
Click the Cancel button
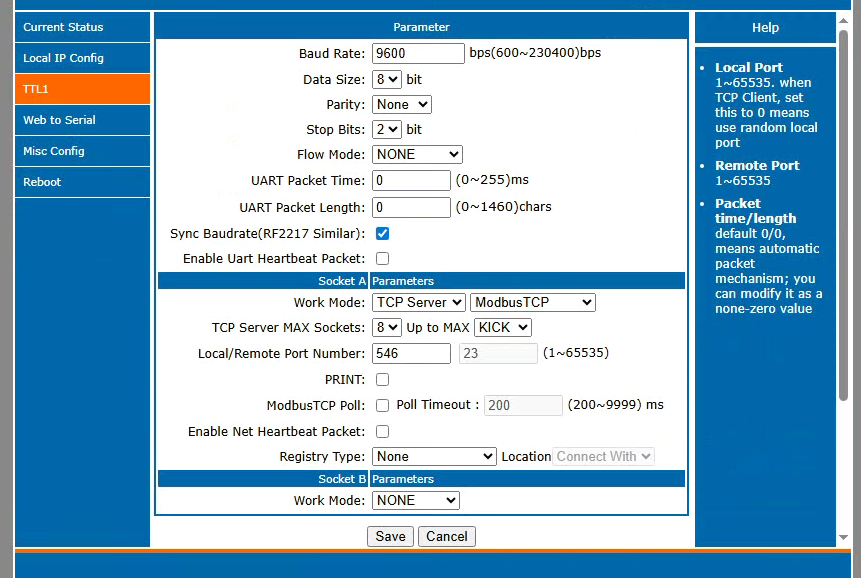pyautogui.click(x=446, y=536)
